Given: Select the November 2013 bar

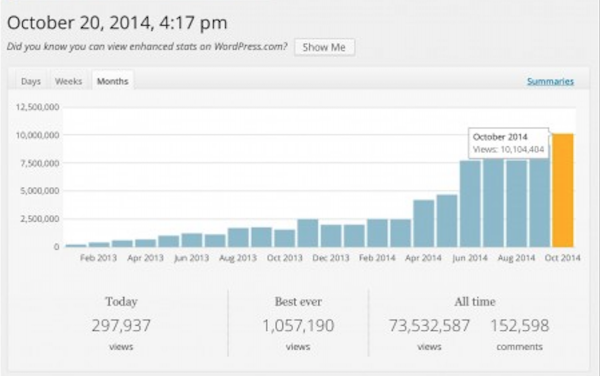Looking at the screenshot, I should coord(308,233).
